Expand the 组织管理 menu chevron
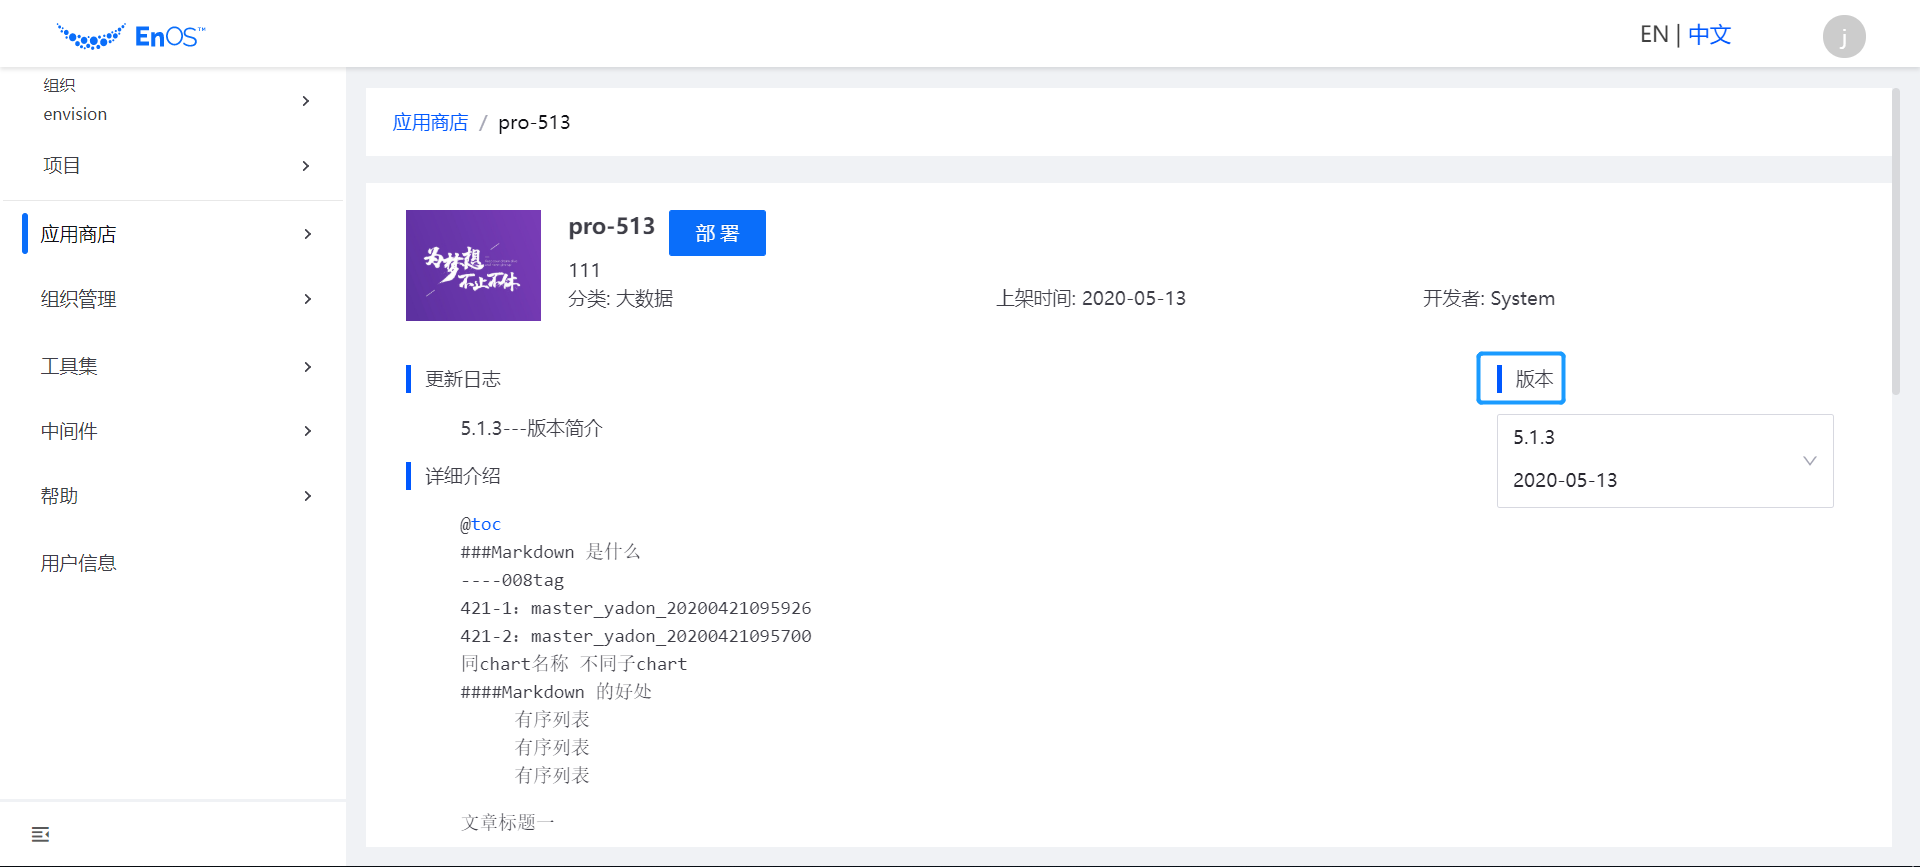The height and width of the screenshot is (867, 1920). tap(307, 299)
